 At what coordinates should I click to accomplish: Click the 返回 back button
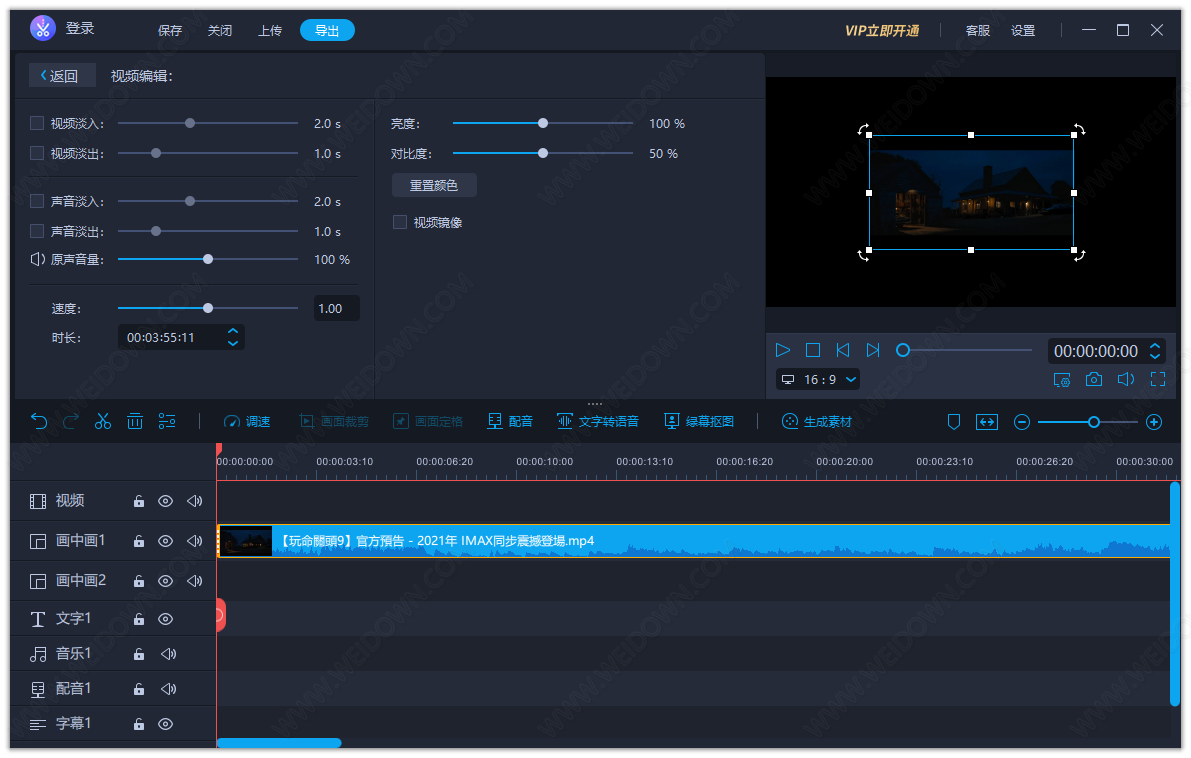(62, 76)
